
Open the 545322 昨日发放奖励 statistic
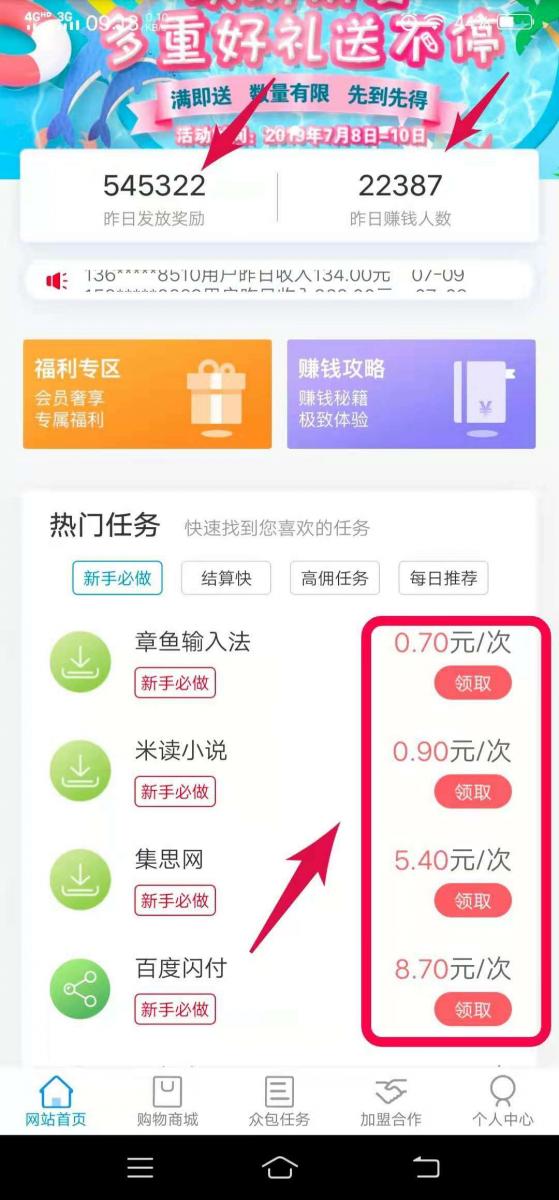154,198
